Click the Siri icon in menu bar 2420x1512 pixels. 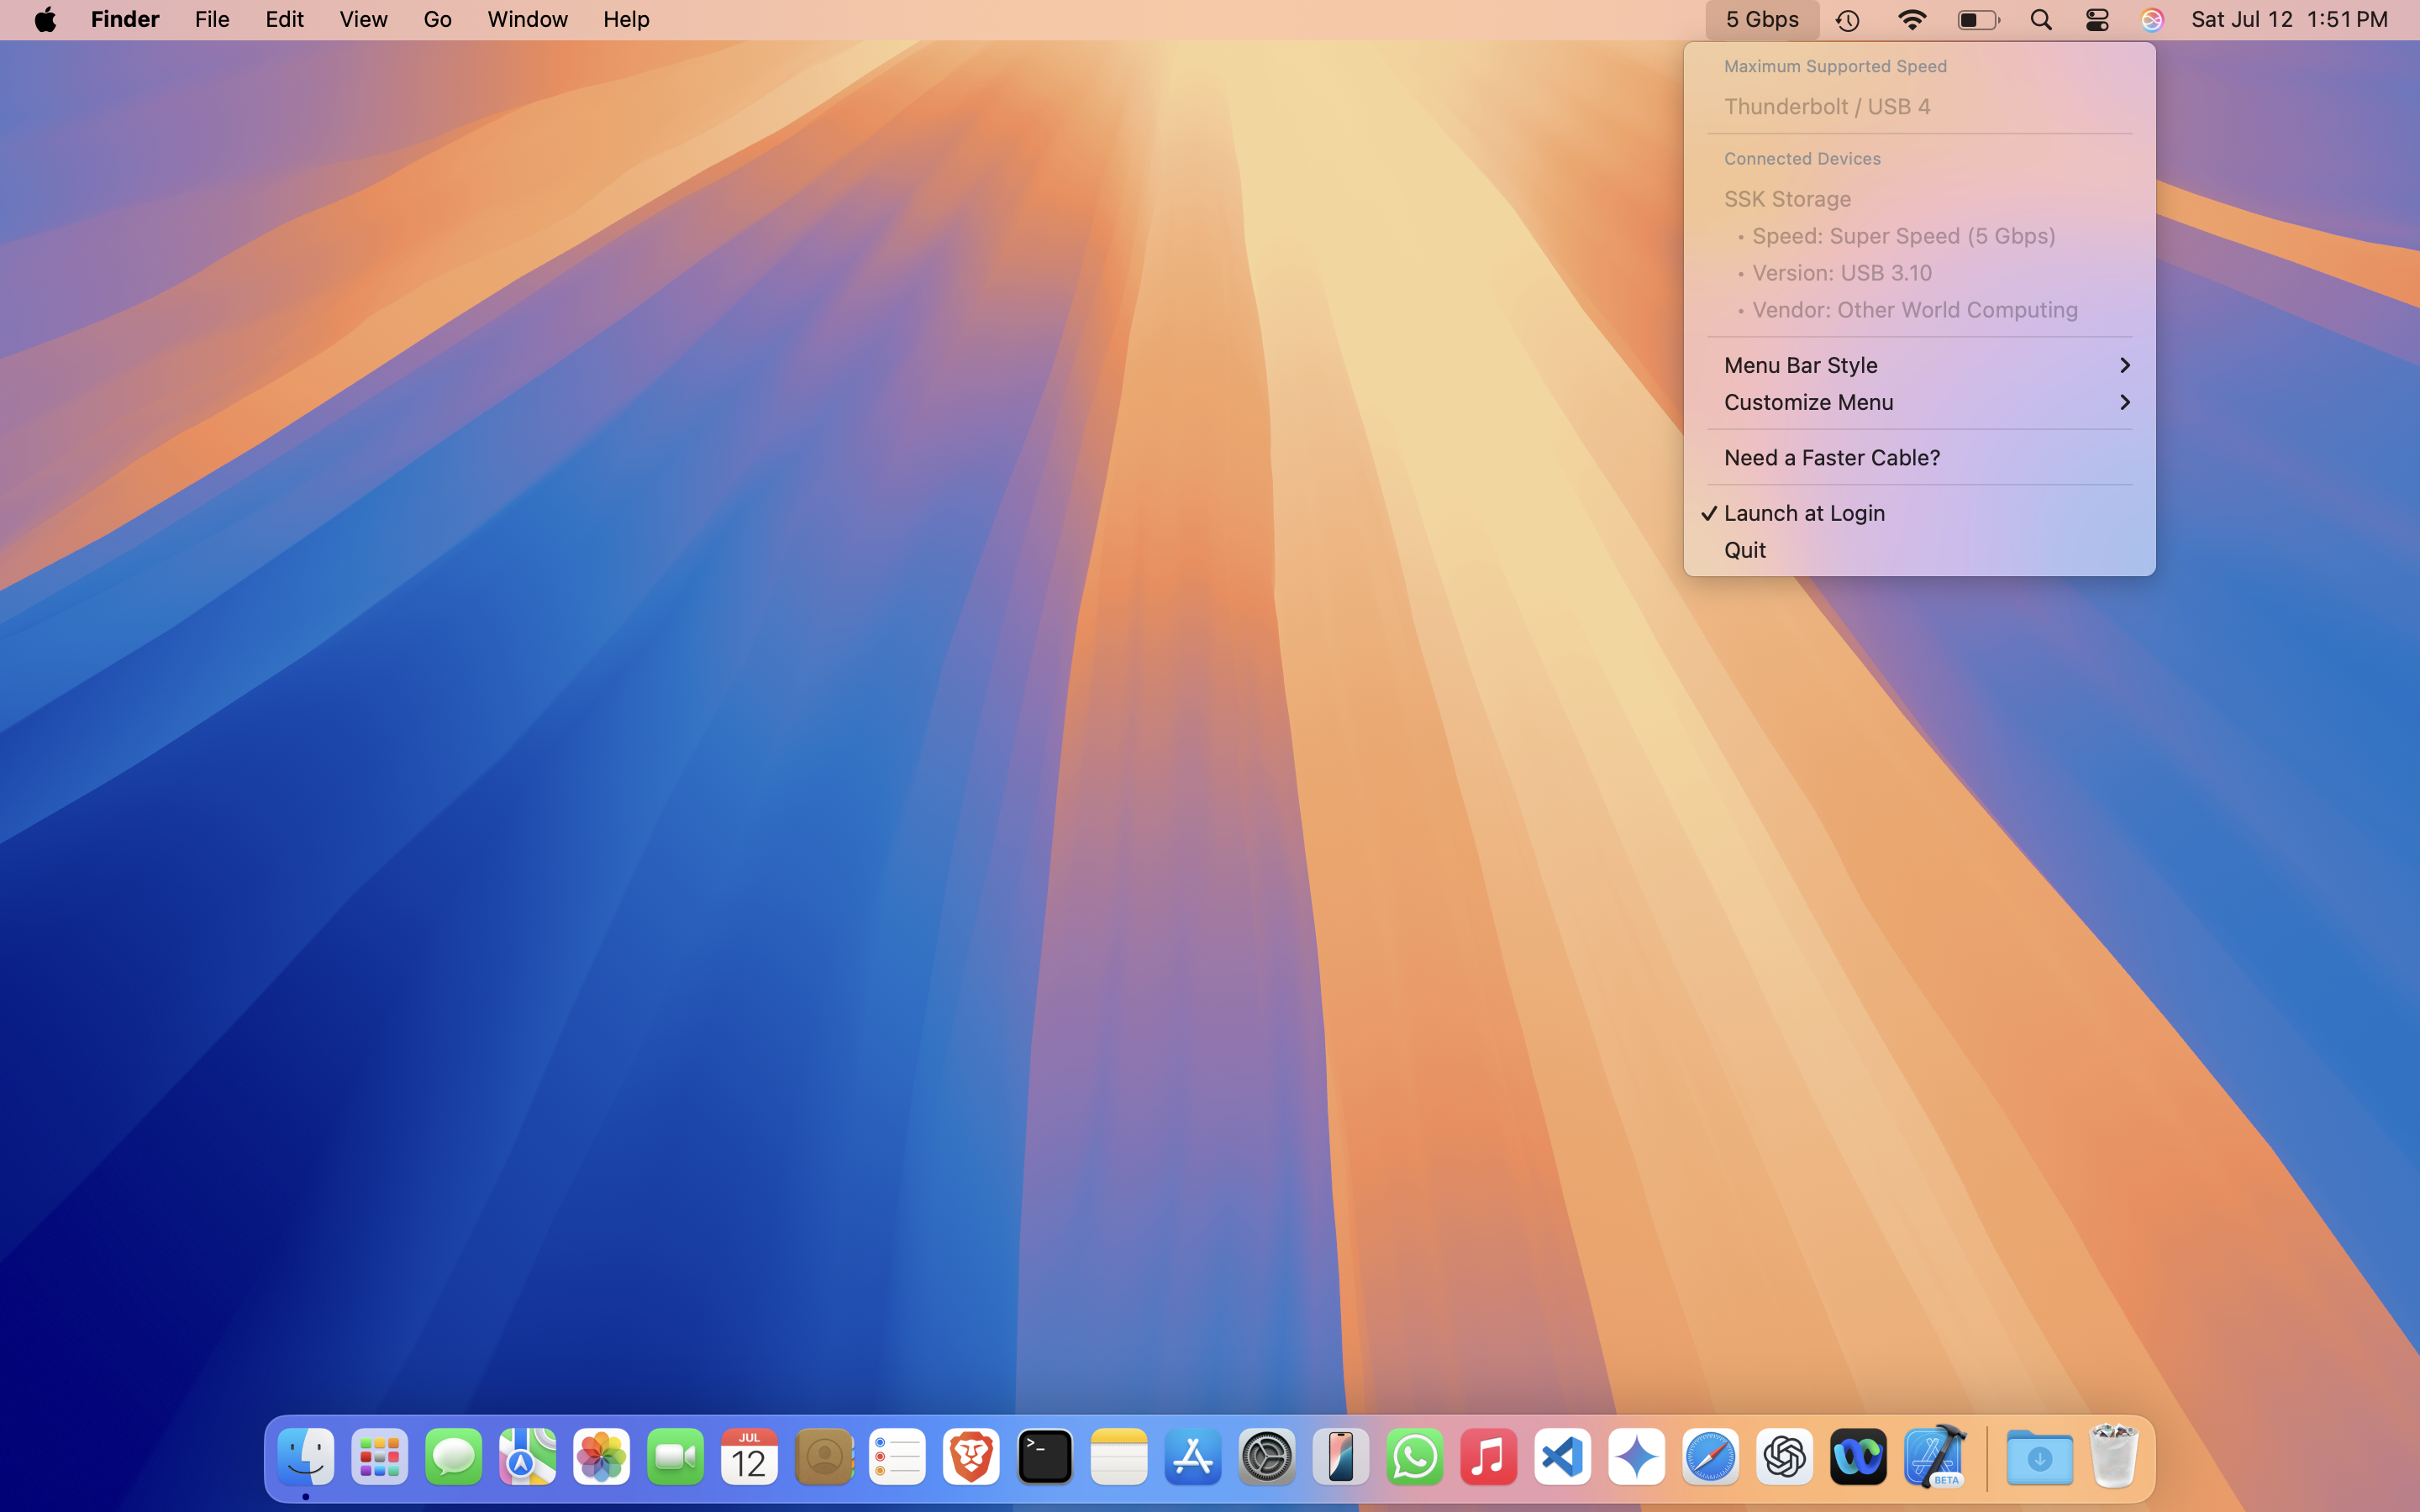(2152, 20)
